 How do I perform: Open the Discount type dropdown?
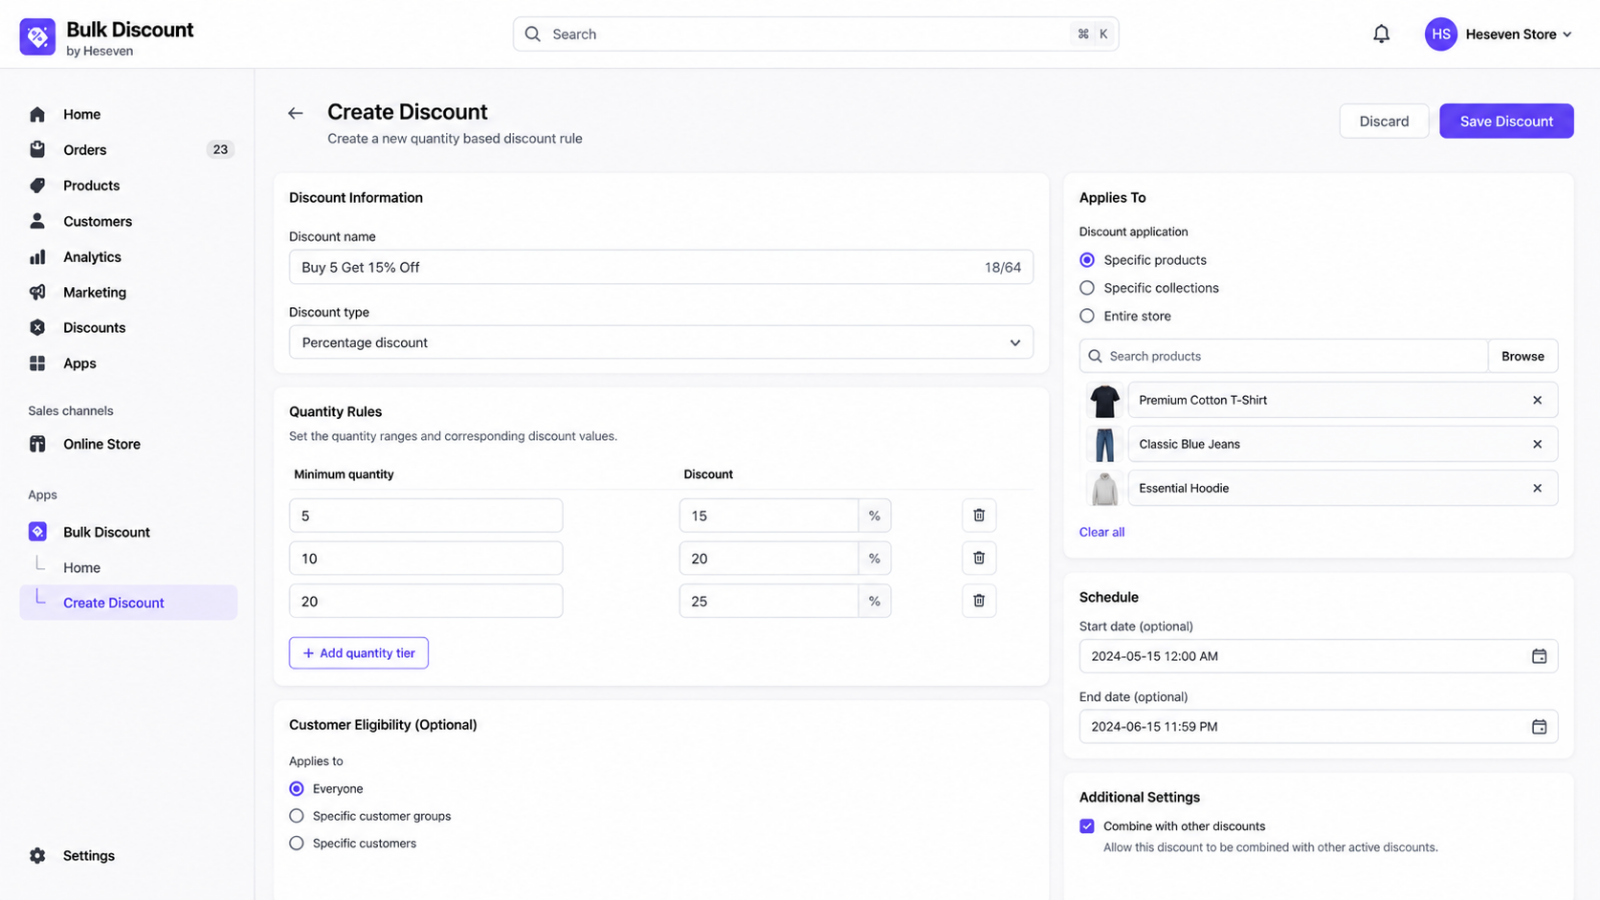[x=661, y=342]
